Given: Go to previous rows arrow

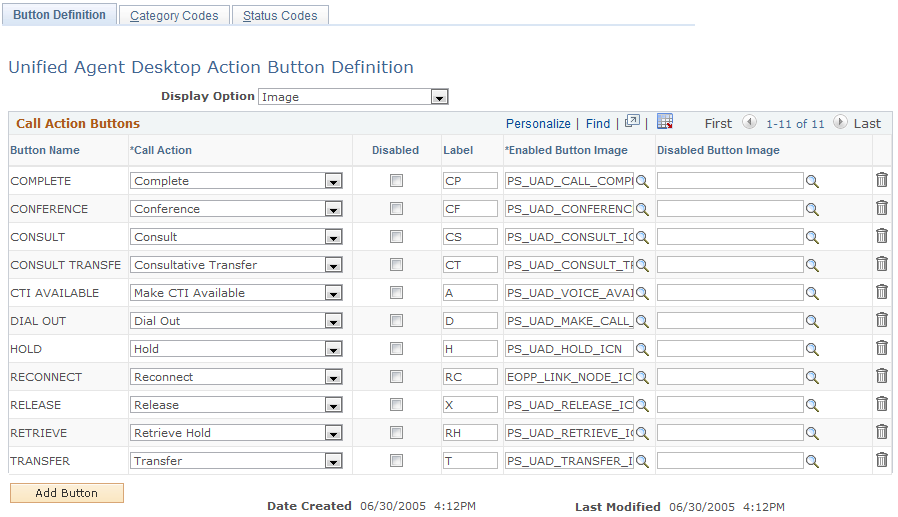Looking at the screenshot, I should coord(749,122).
